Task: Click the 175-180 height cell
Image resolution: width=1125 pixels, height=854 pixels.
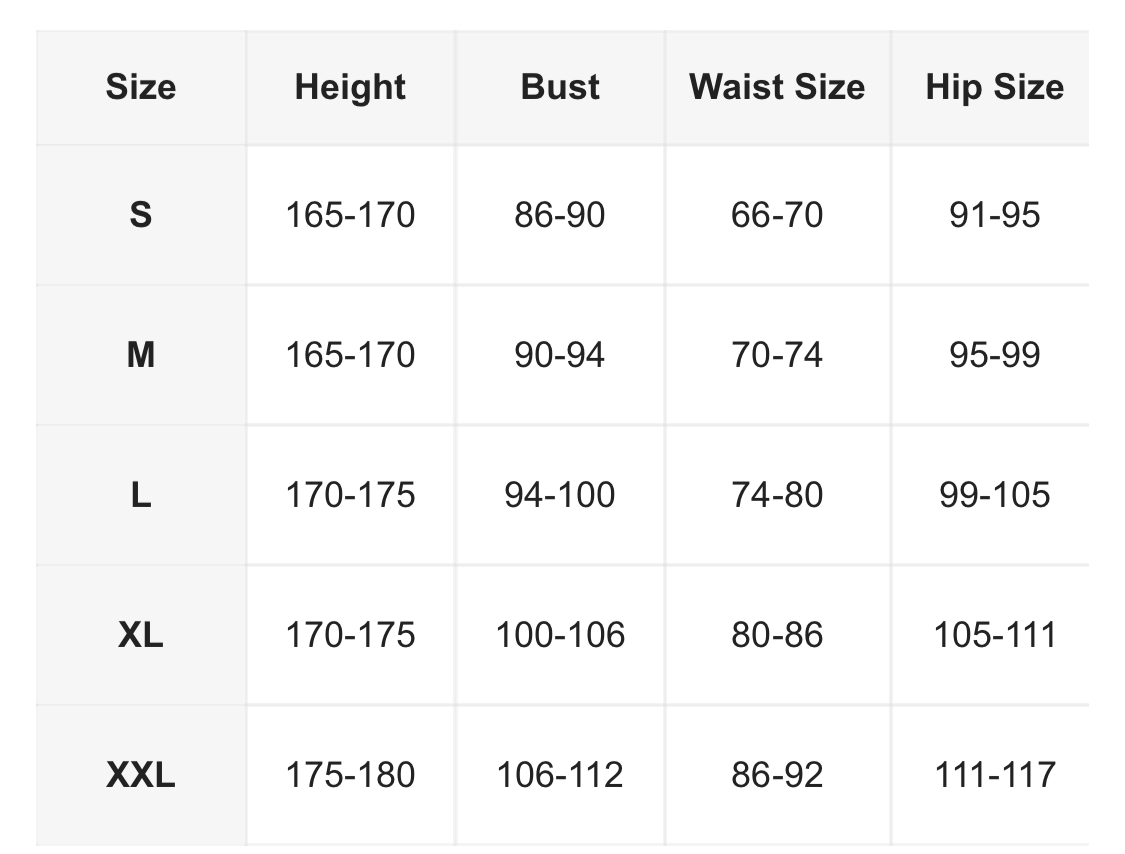Action: coord(350,775)
